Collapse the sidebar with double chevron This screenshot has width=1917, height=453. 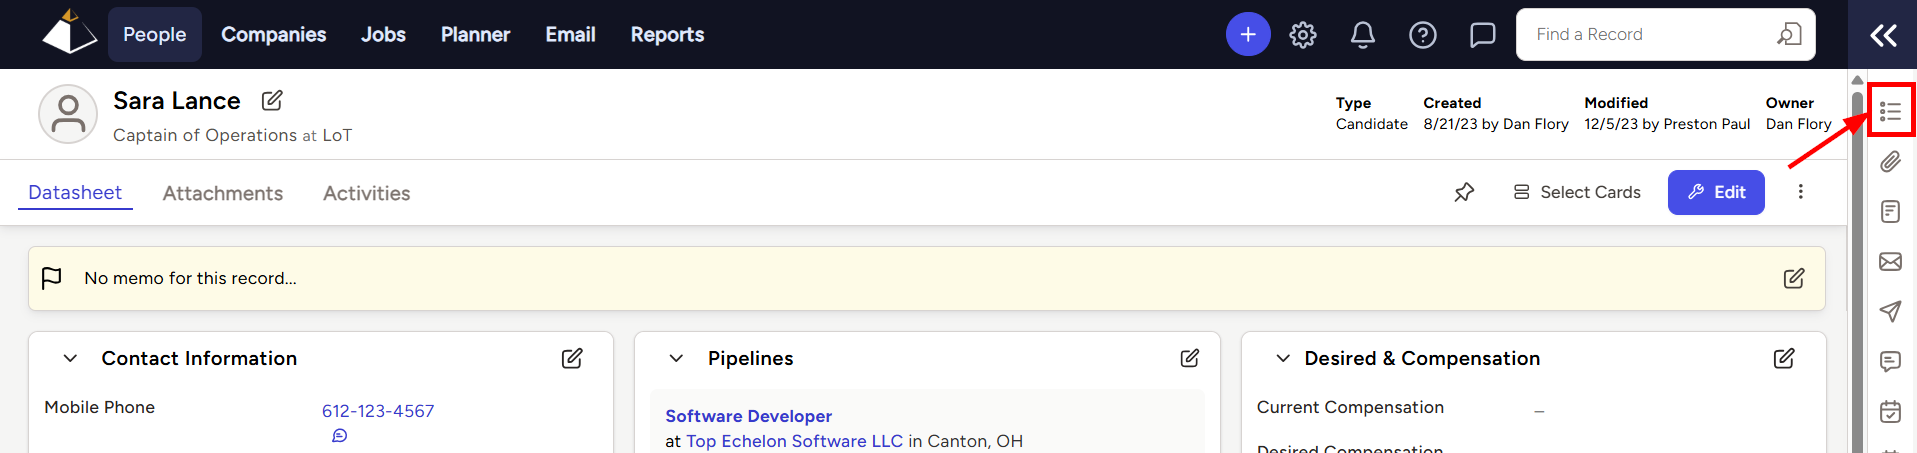[1884, 36]
